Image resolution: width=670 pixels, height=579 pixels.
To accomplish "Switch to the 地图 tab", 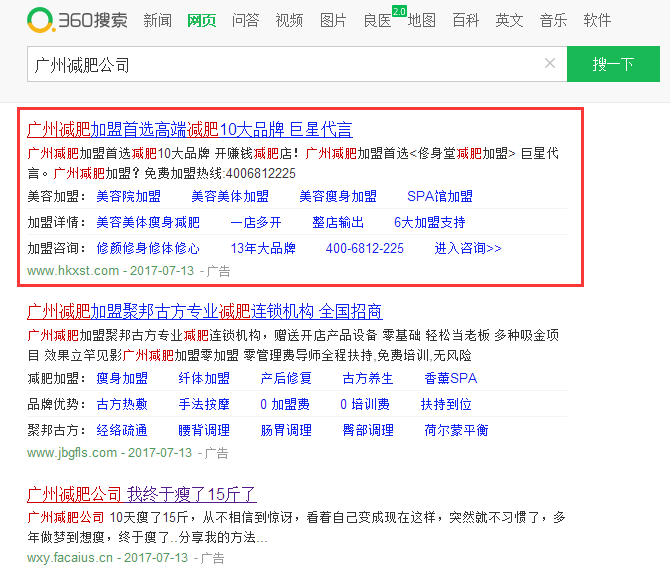I will point(421,20).
